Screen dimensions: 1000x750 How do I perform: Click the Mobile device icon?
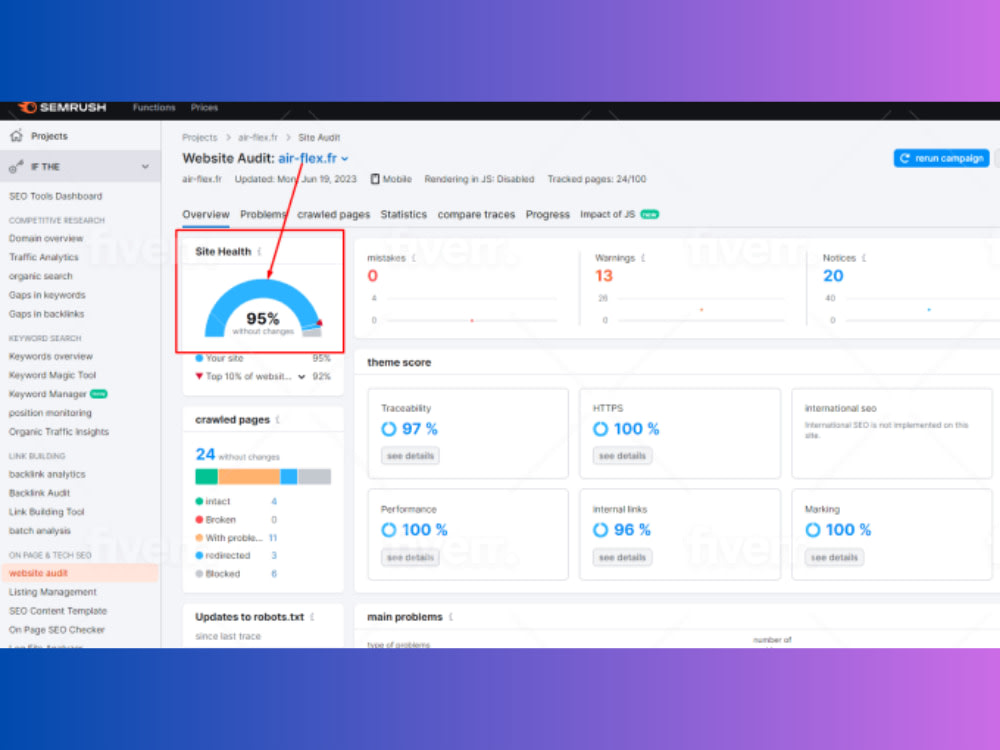pyautogui.click(x=375, y=179)
